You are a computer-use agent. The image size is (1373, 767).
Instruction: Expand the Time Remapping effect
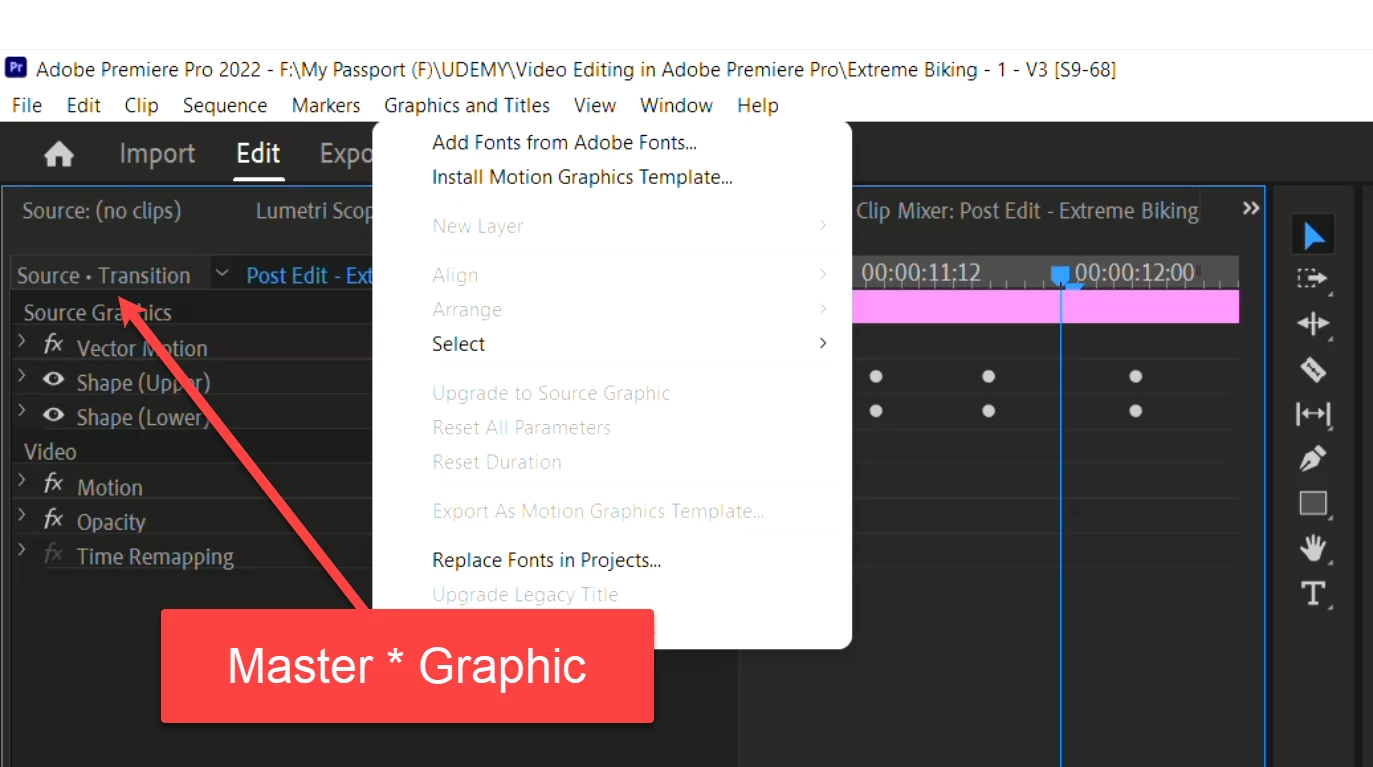(22, 550)
